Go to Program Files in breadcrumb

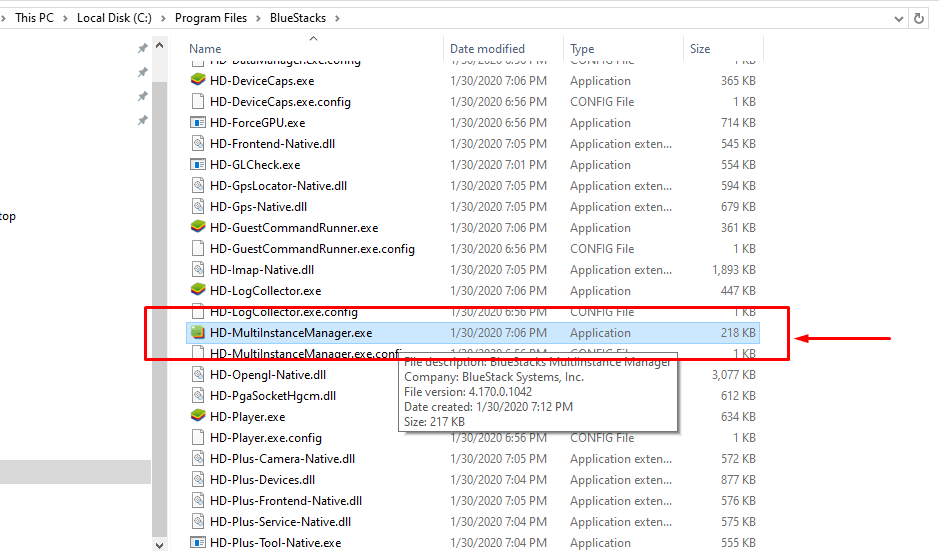point(211,18)
